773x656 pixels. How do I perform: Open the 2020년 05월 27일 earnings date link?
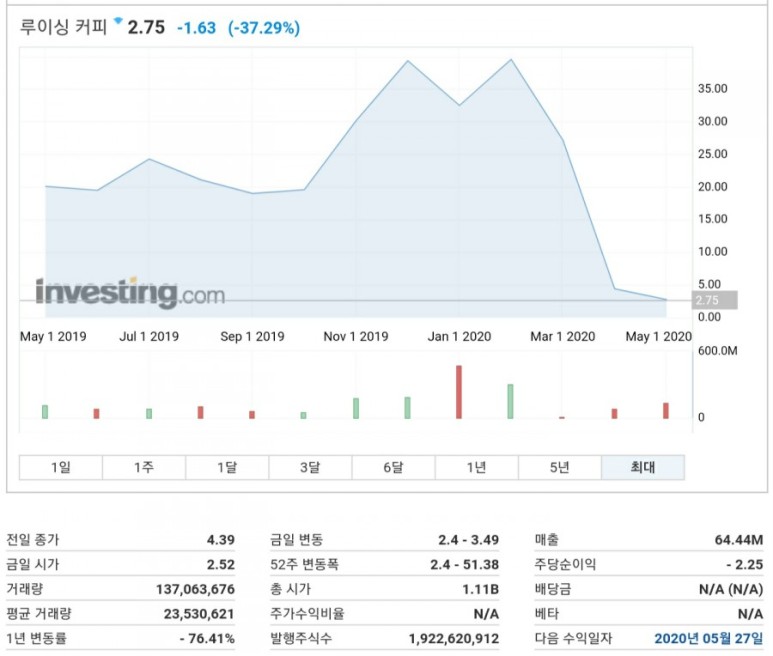coord(708,638)
